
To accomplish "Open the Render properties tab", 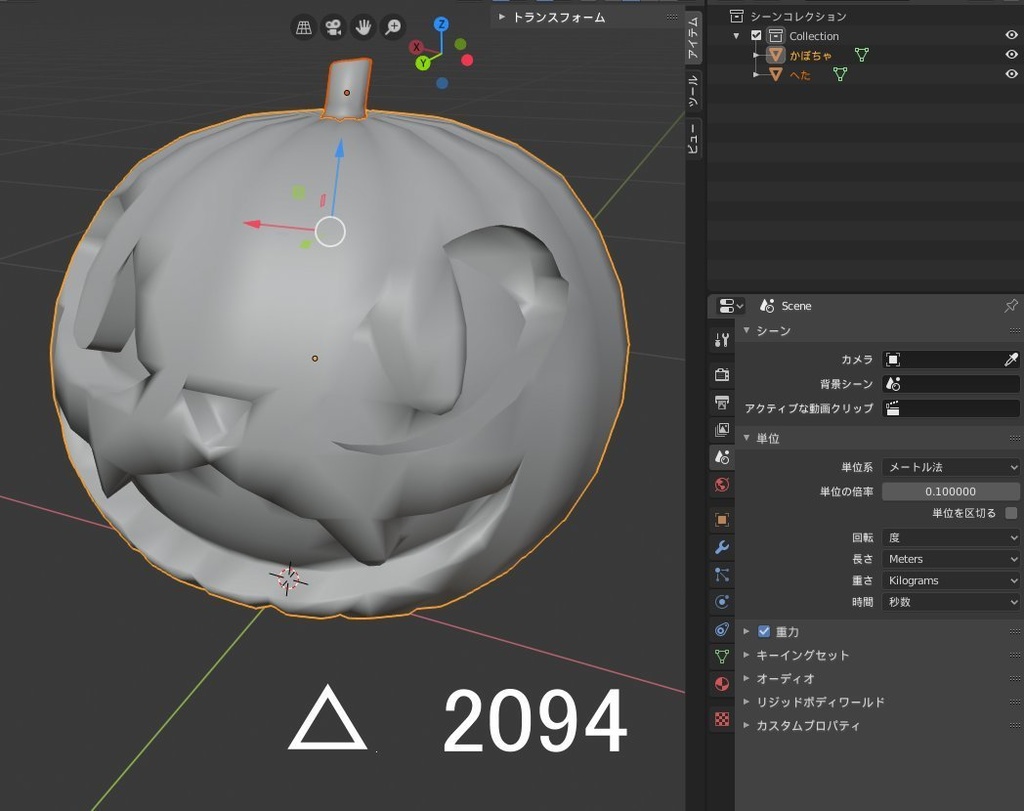I will [x=722, y=374].
